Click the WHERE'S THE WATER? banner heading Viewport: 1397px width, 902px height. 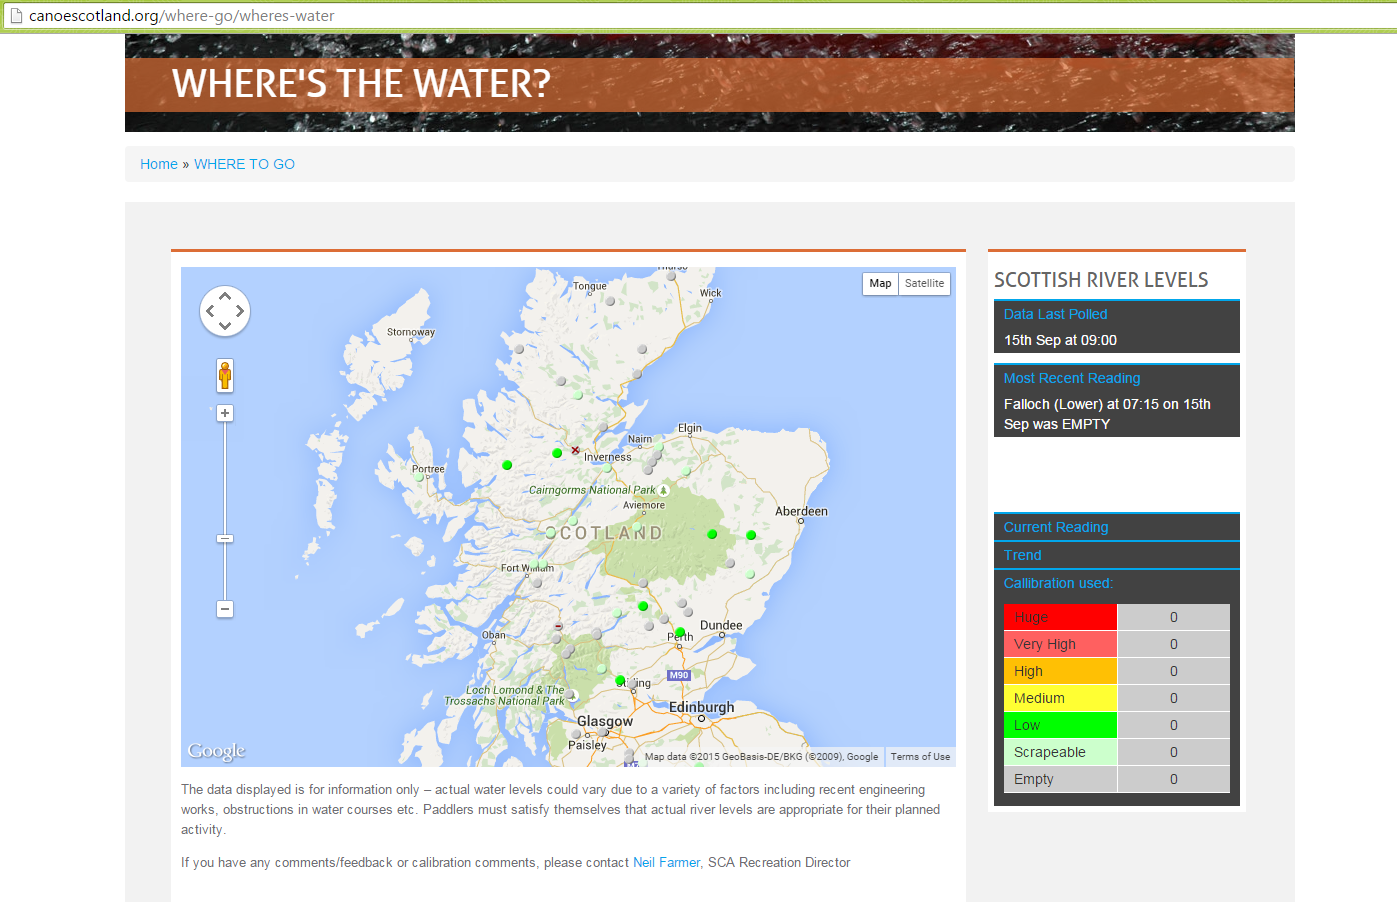click(x=361, y=83)
